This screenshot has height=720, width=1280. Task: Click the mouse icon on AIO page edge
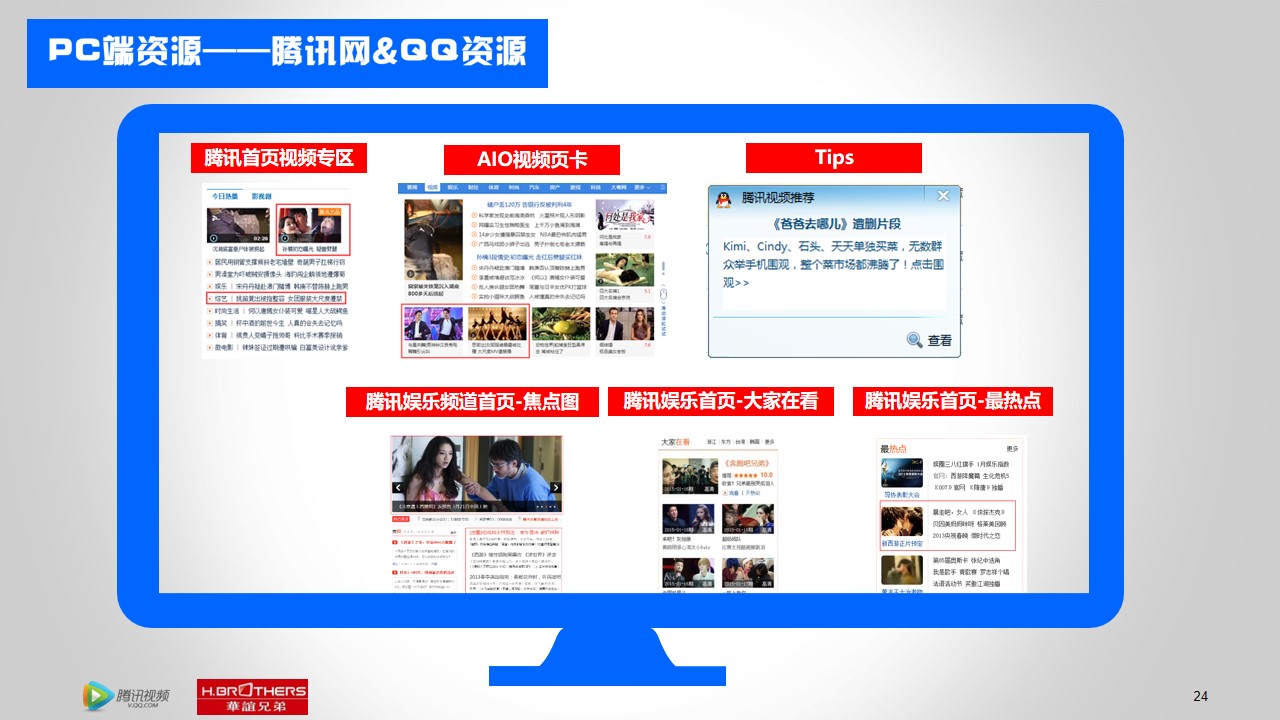point(663,294)
